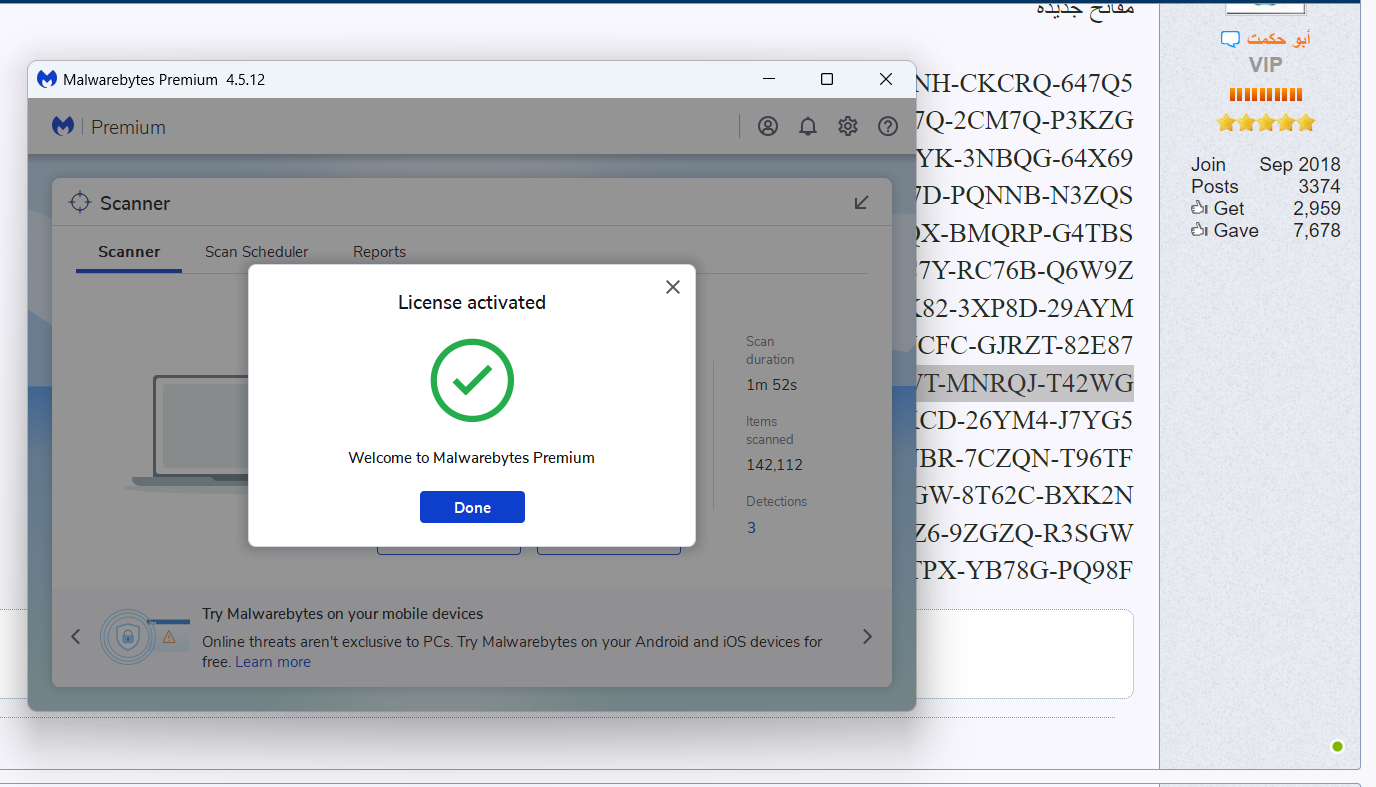The height and width of the screenshot is (787, 1376).
Task: Close the License activated dialog
Action: (673, 287)
